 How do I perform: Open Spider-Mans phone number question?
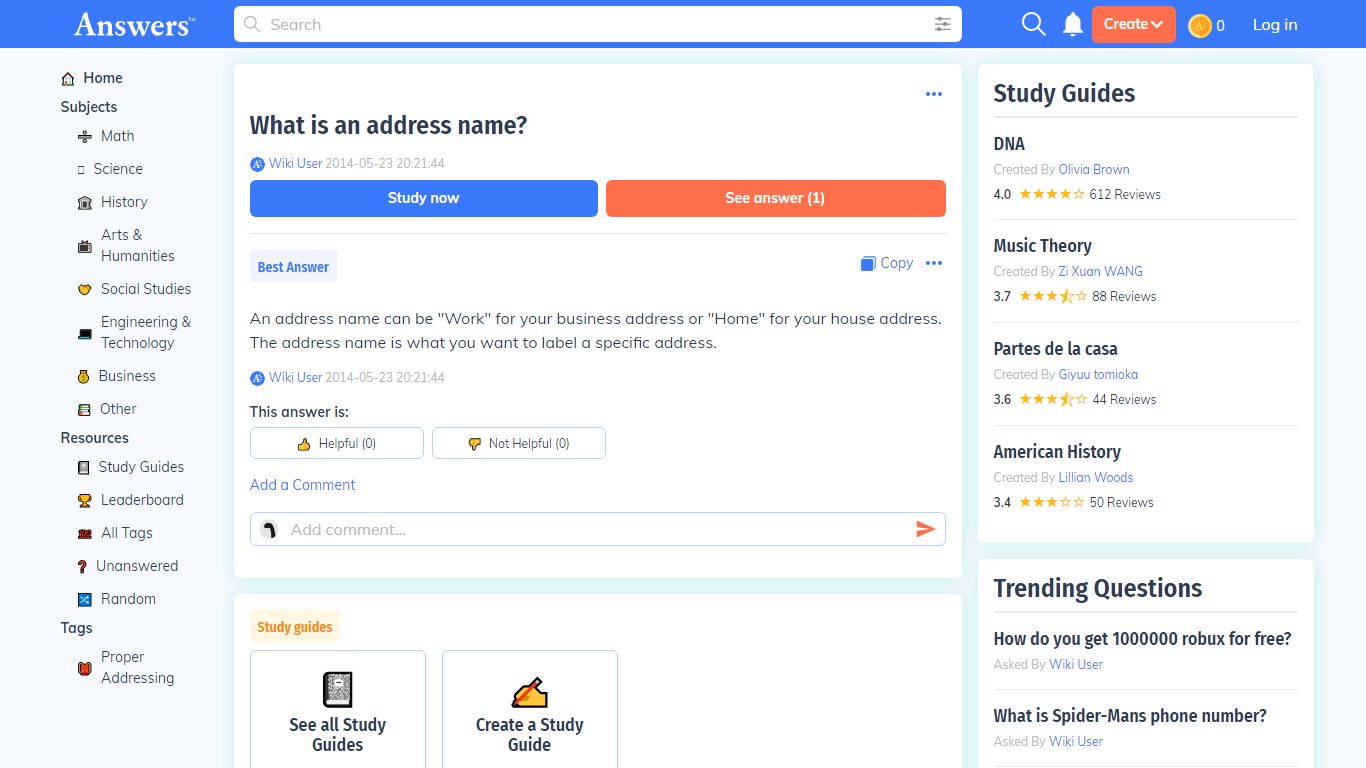click(1130, 716)
